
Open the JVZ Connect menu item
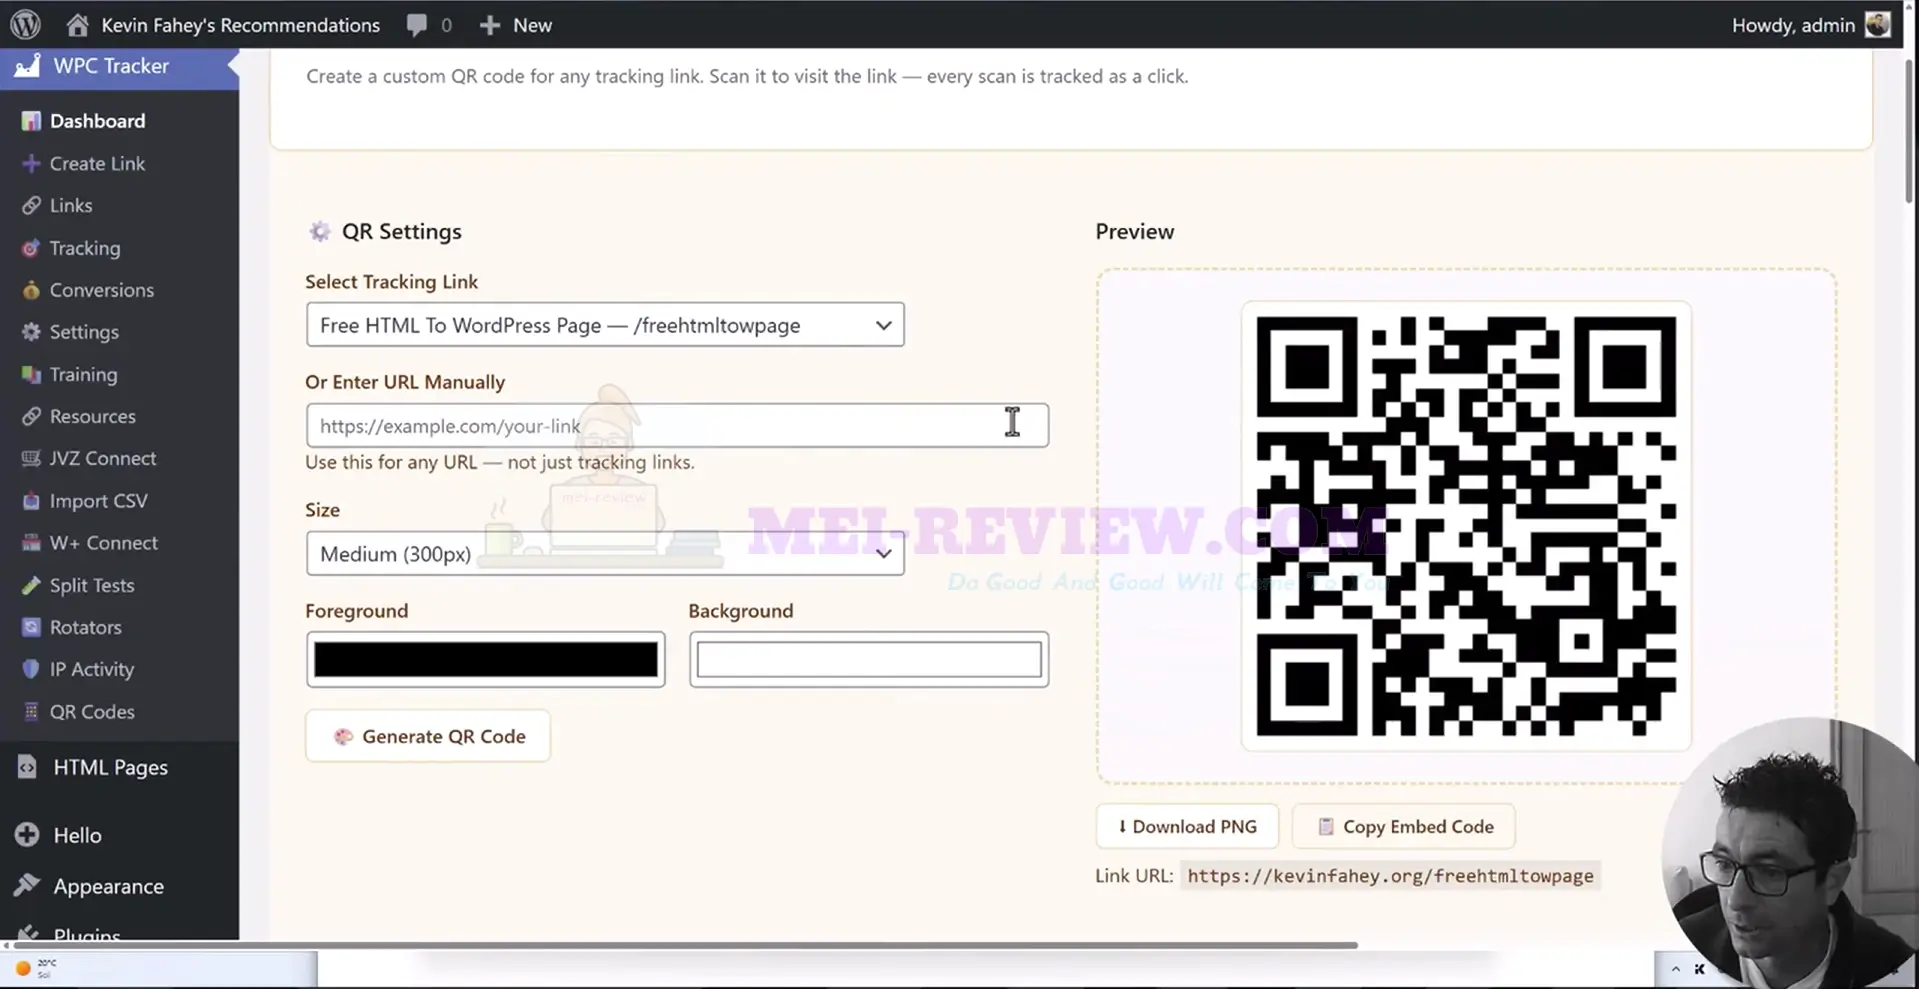[x=103, y=459]
